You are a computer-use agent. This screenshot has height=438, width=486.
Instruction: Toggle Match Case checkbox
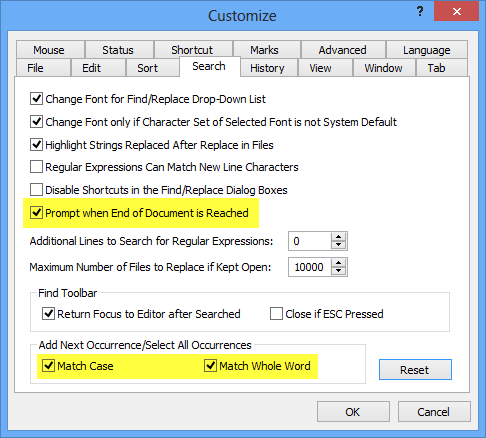coord(48,366)
